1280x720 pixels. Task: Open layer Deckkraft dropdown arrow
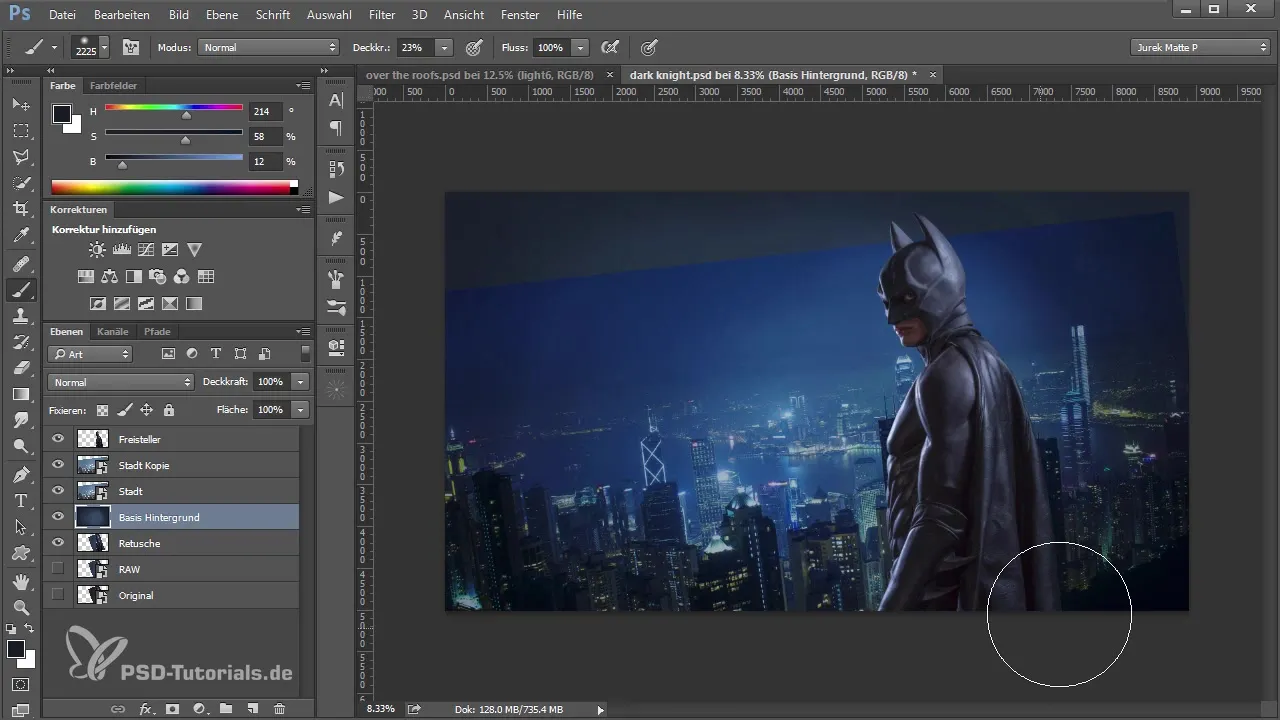tap(301, 382)
